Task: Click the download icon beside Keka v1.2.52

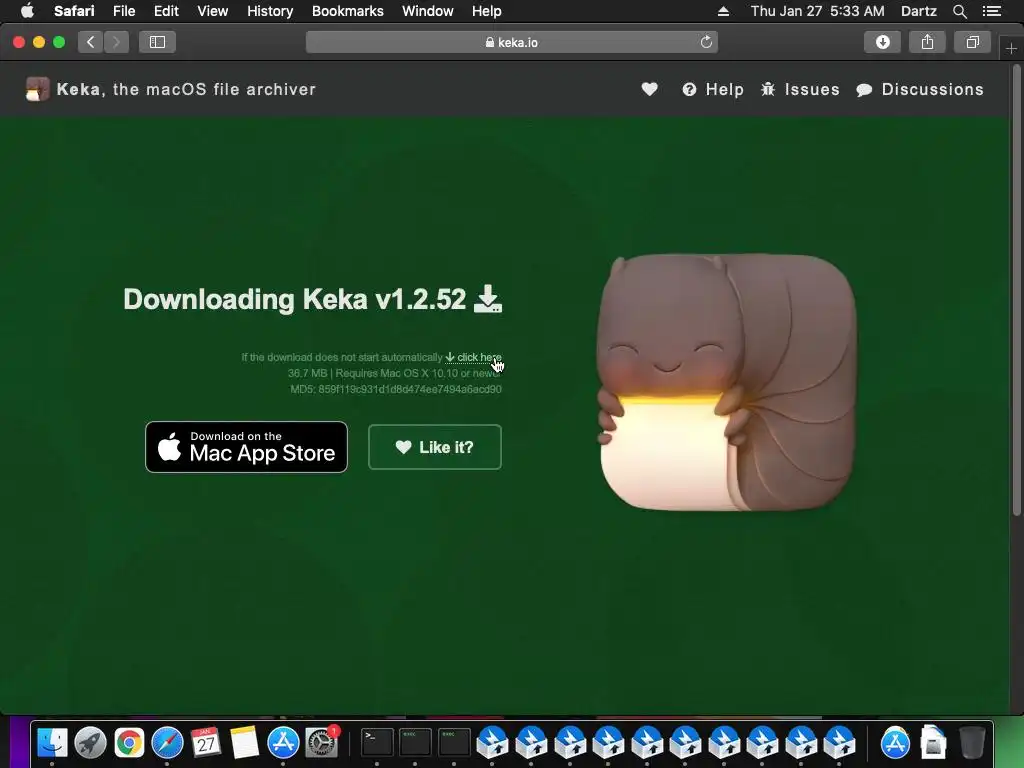Action: click(488, 299)
